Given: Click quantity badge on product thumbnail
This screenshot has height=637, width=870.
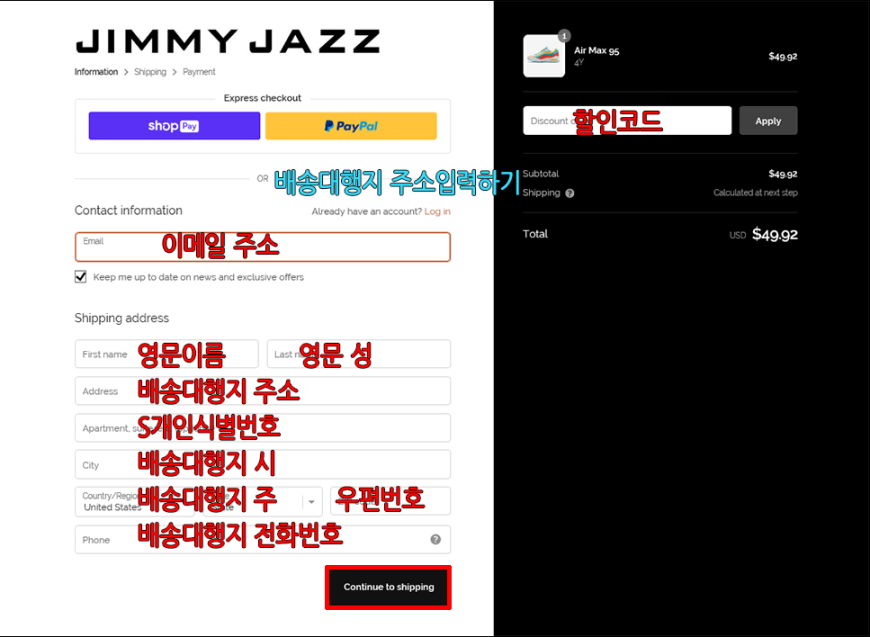Looking at the screenshot, I should [564, 36].
